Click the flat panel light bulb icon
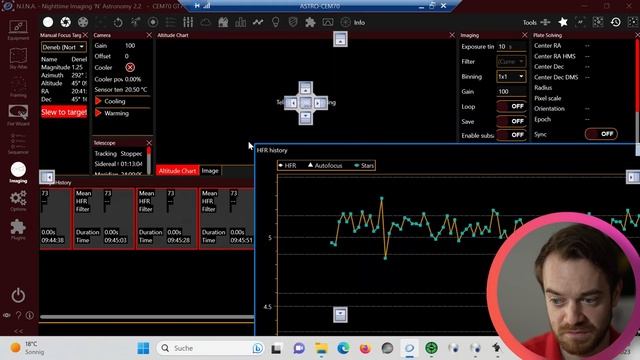The image size is (640, 360). [276, 22]
